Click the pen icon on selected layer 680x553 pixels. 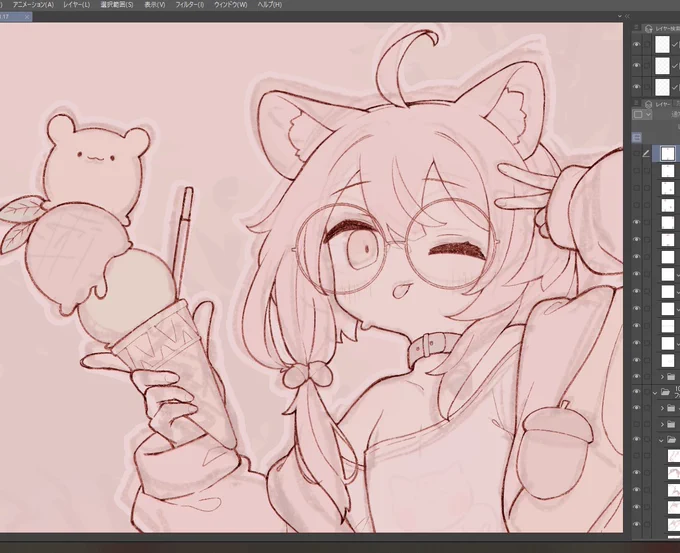point(646,153)
